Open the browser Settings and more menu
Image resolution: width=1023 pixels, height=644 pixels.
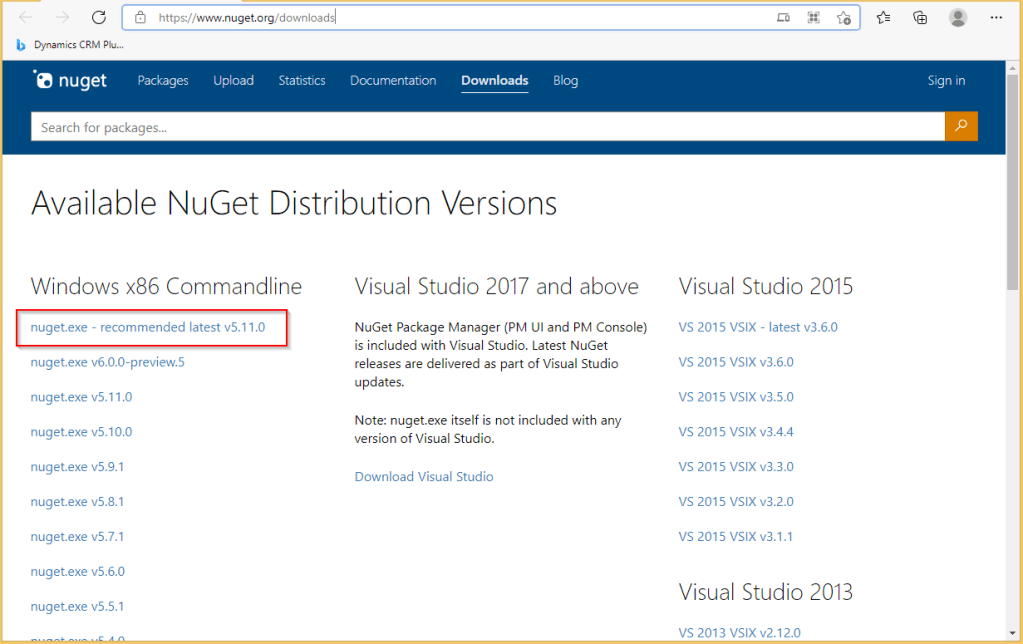click(x=996, y=17)
